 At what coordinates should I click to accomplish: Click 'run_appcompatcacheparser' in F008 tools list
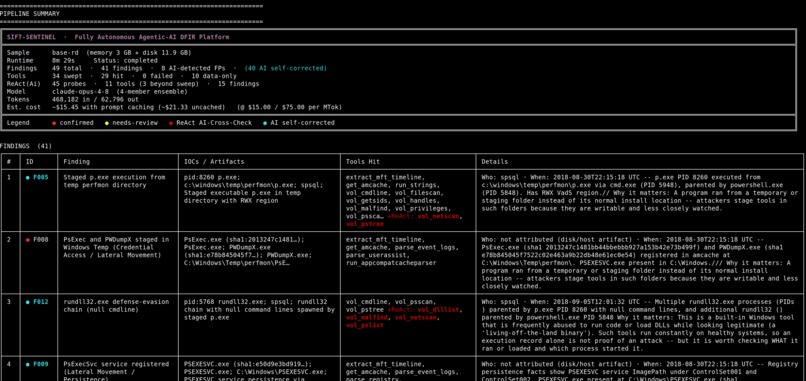[x=391, y=263]
